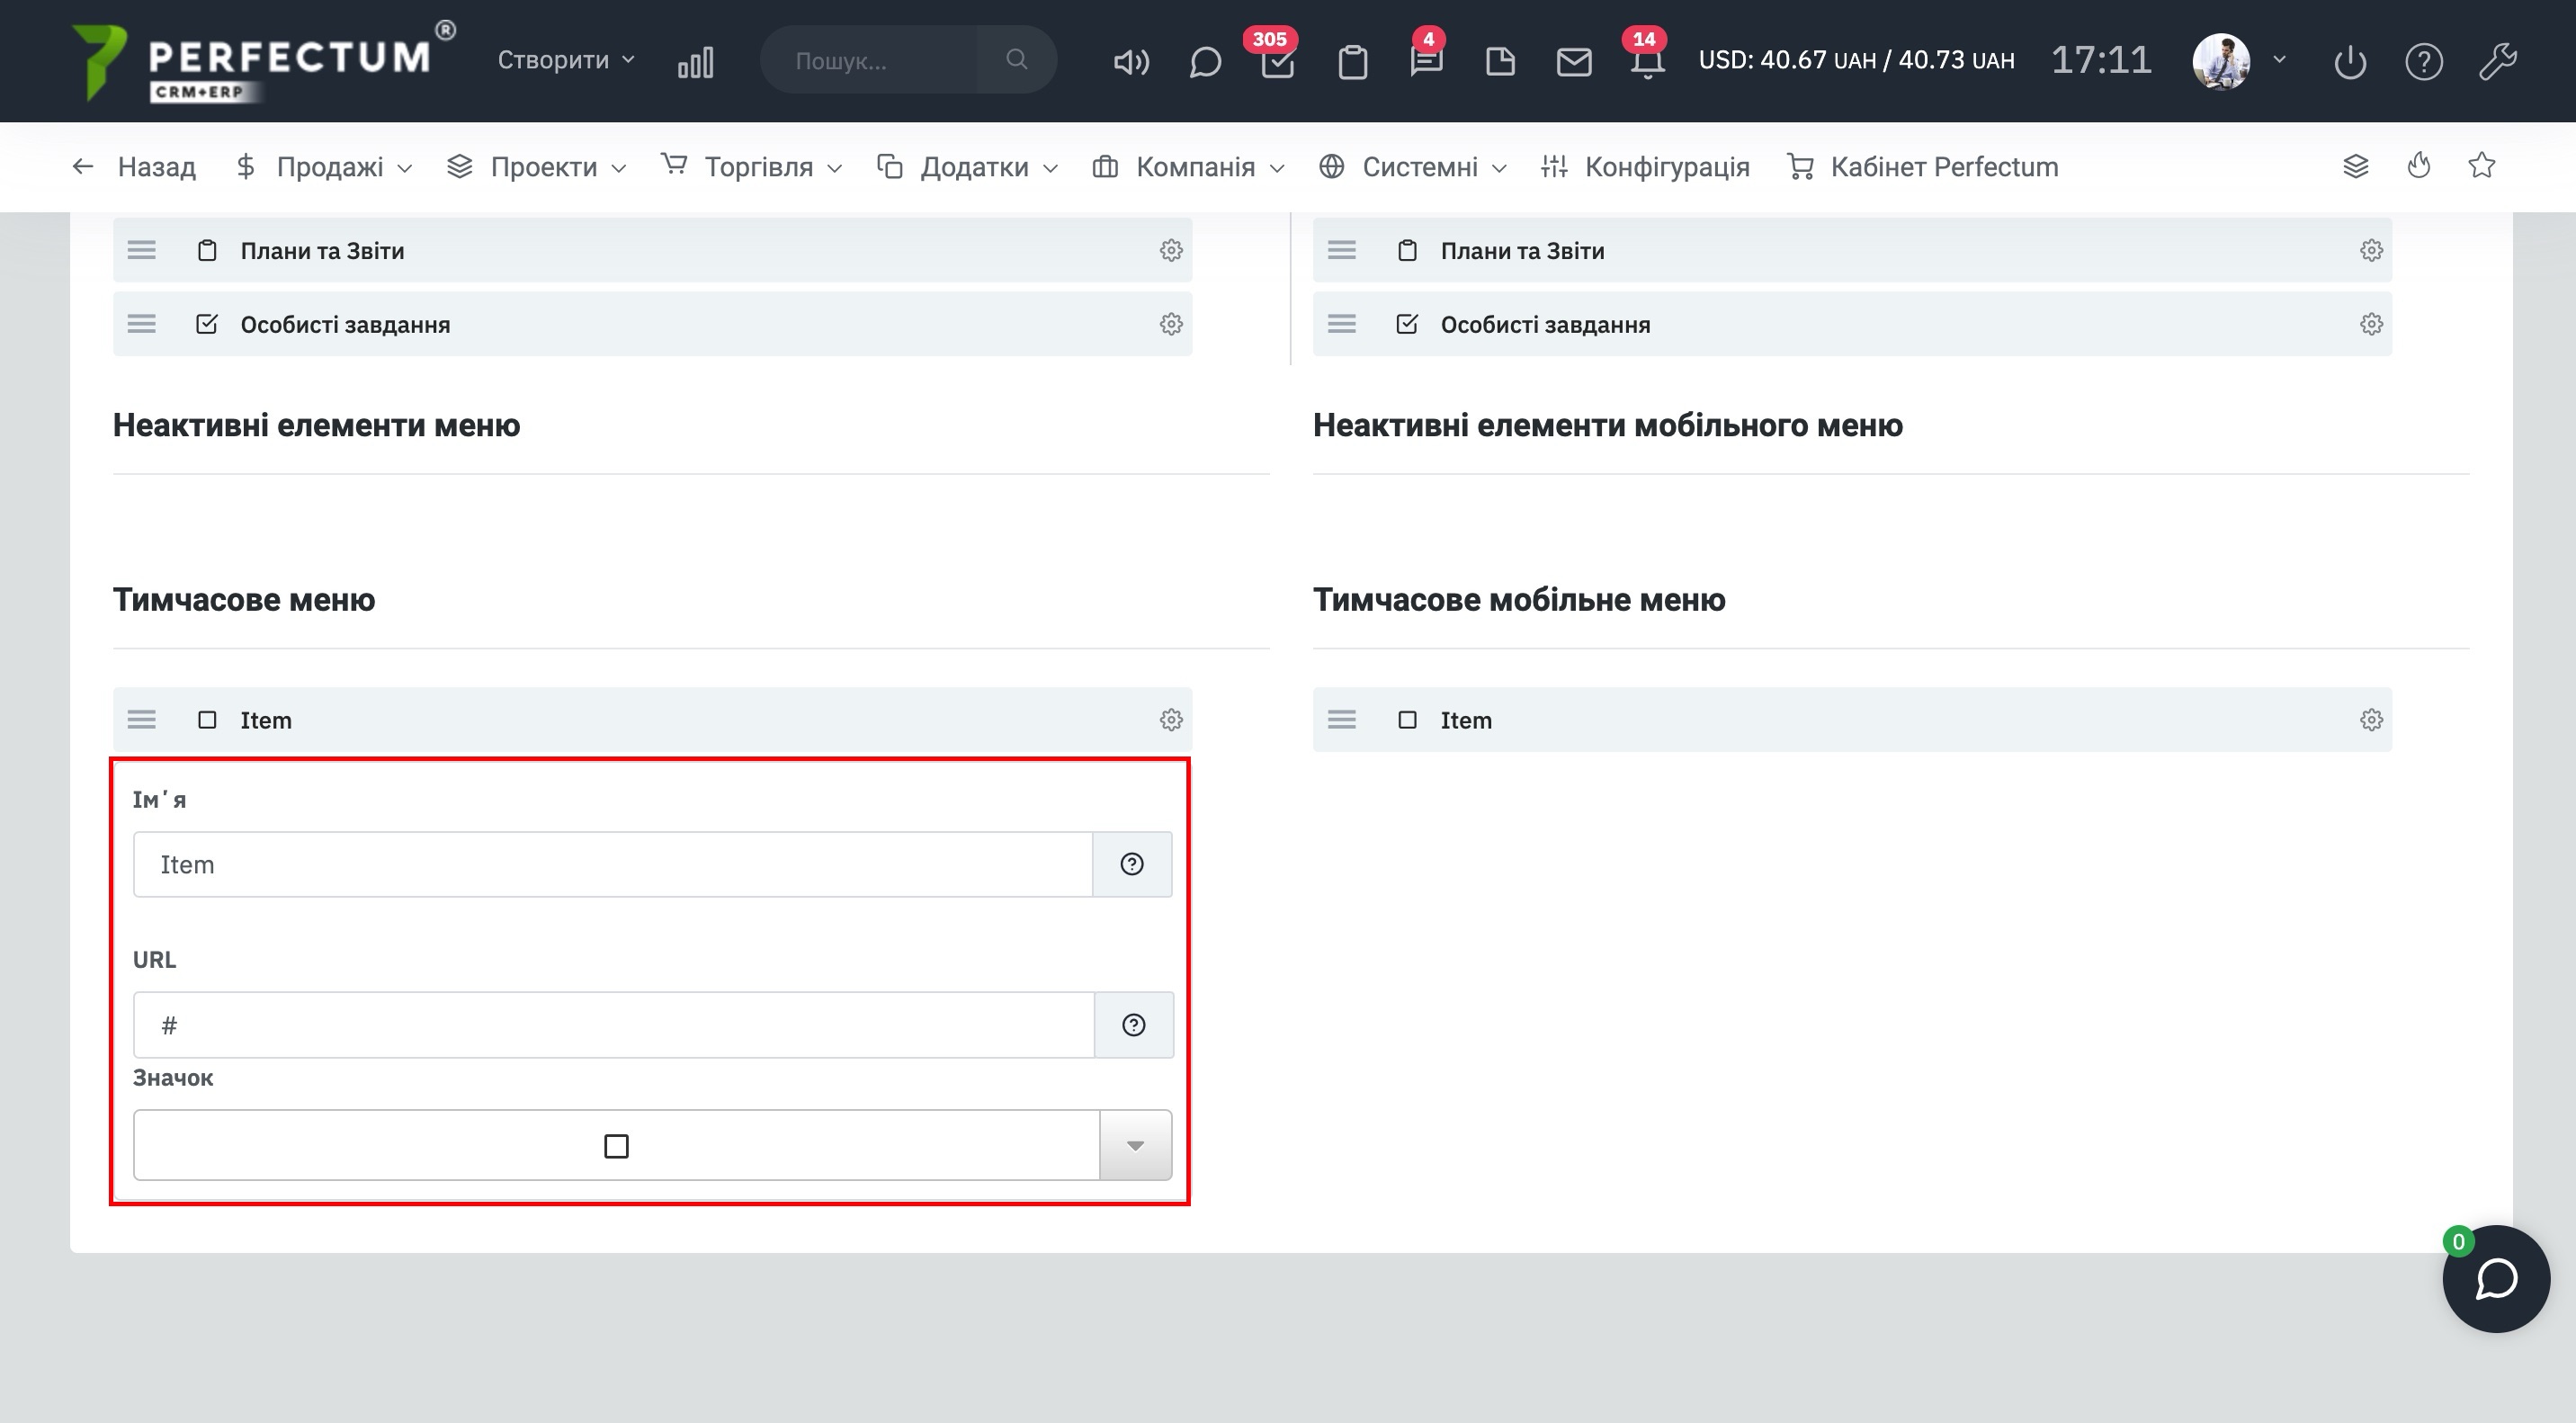Viewport: 2576px width, 1423px height.
Task: Open tasks icon with 305 badge
Action: point(1277,62)
